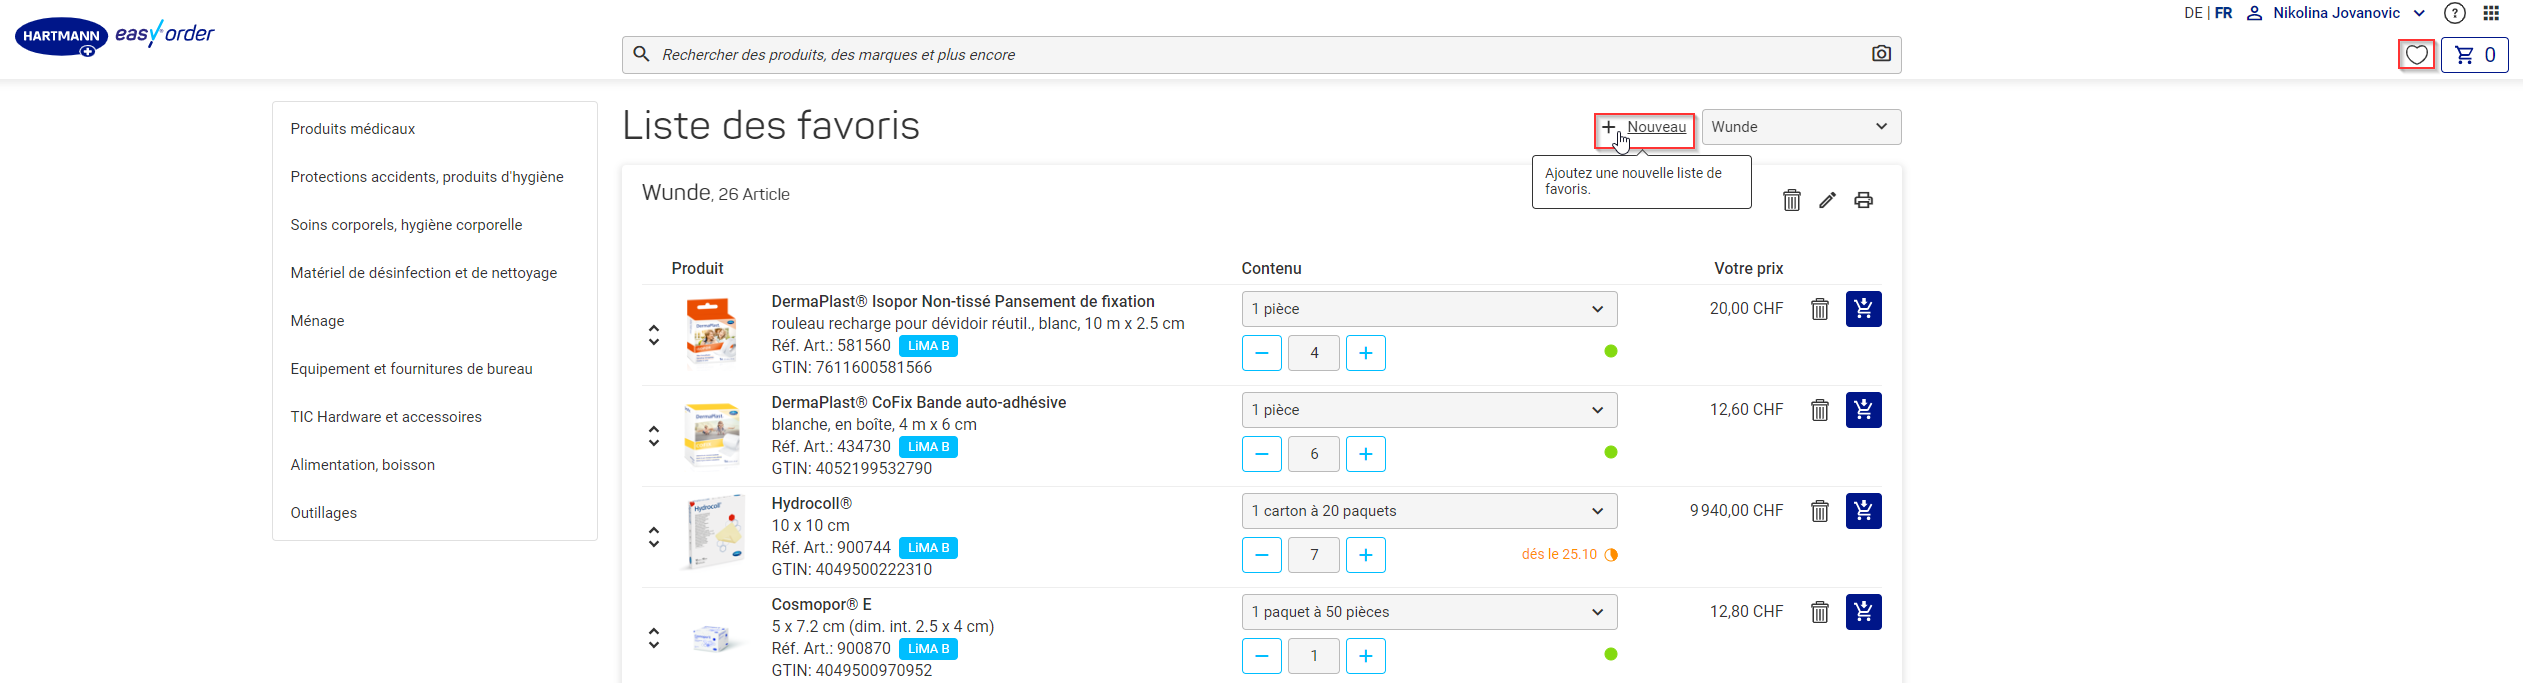
Task: Open the shopping cart
Action: 2474,55
